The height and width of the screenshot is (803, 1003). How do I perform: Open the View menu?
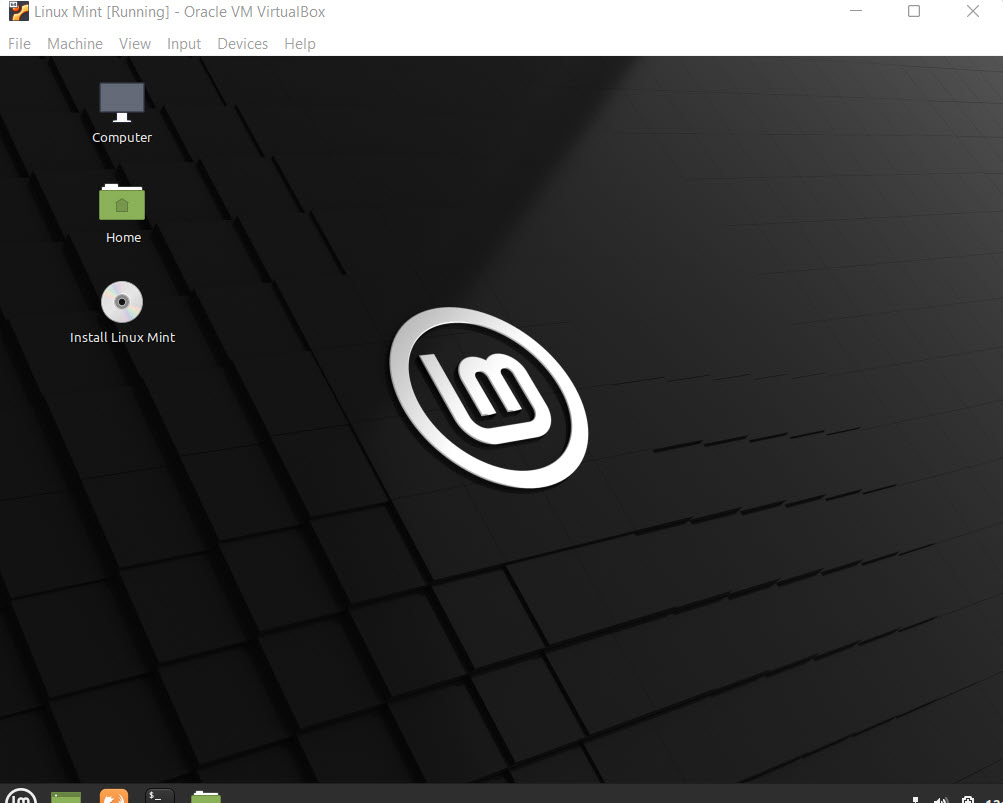click(x=135, y=44)
